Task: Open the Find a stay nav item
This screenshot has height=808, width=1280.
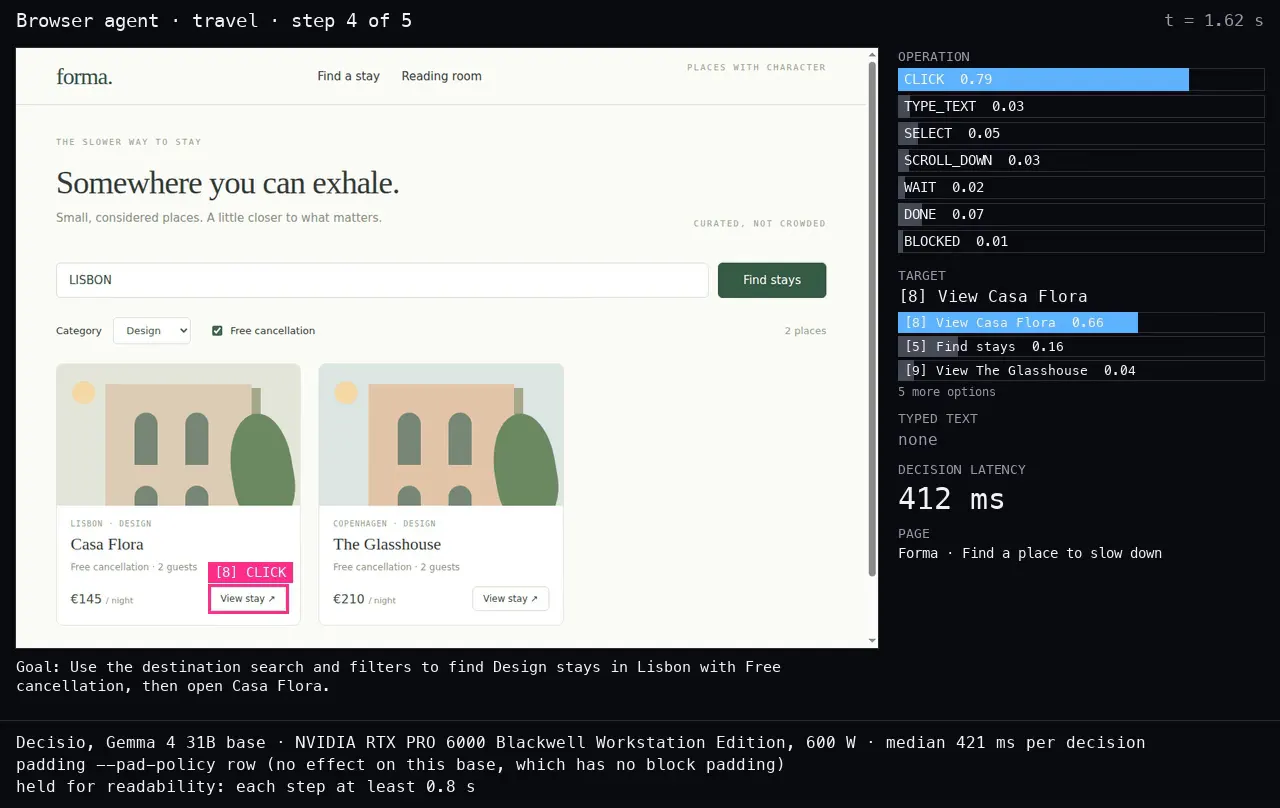Action: [x=348, y=76]
